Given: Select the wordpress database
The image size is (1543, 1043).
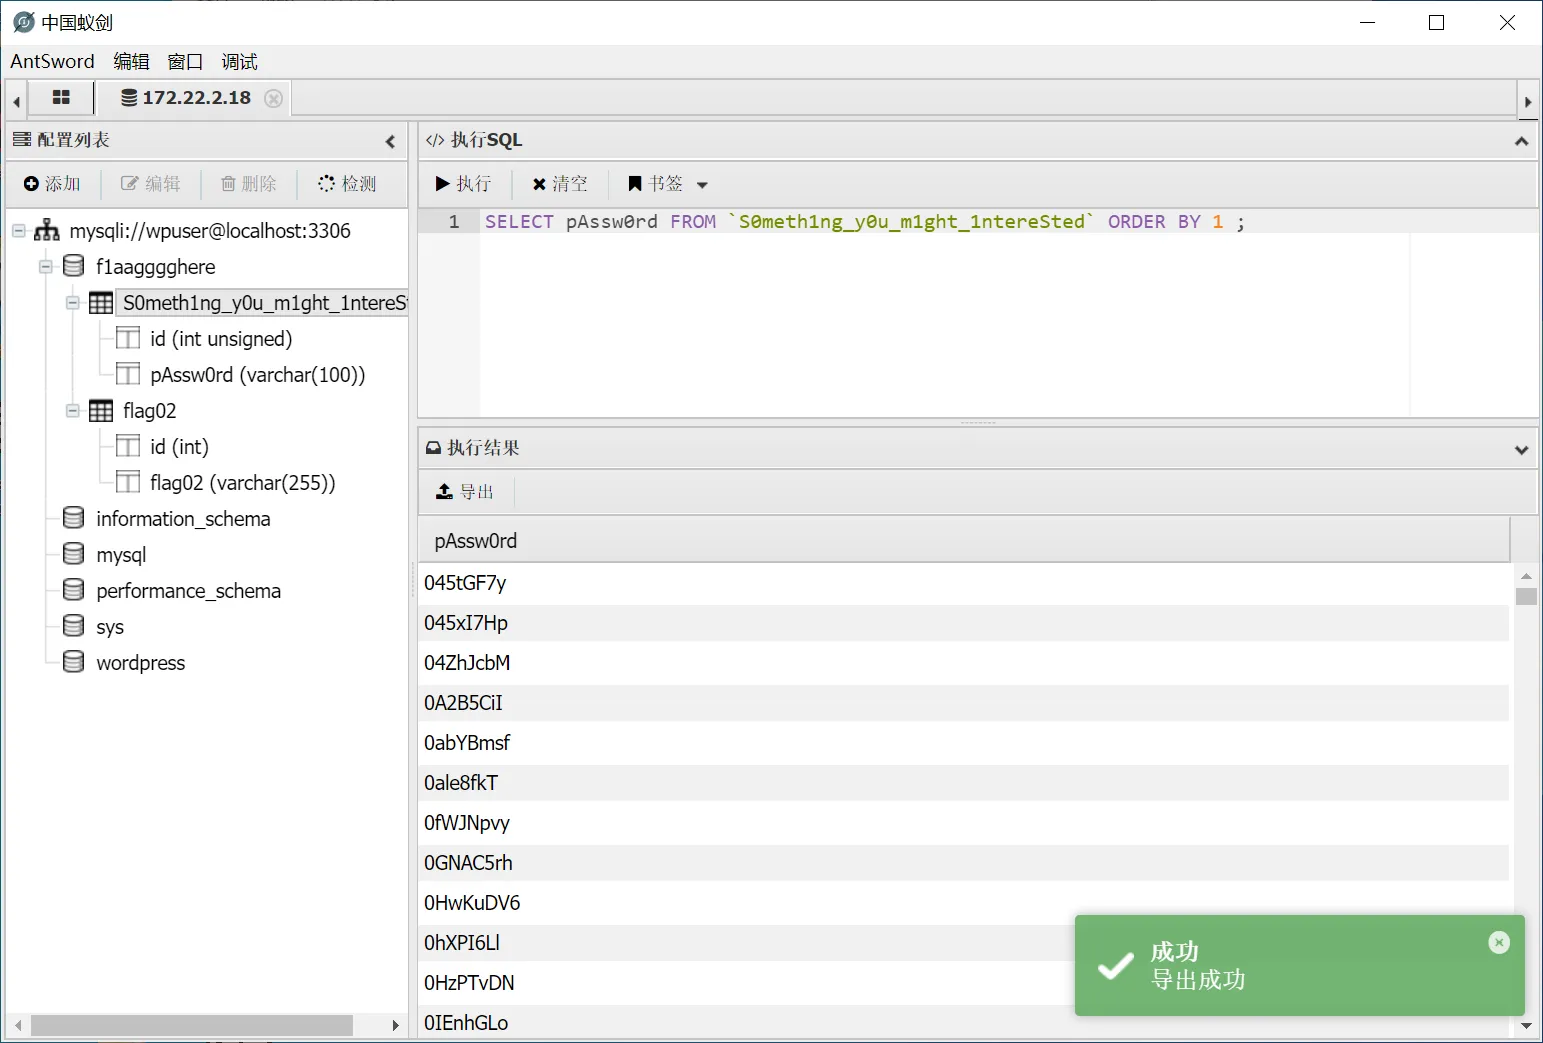Looking at the screenshot, I should click(x=140, y=663).
